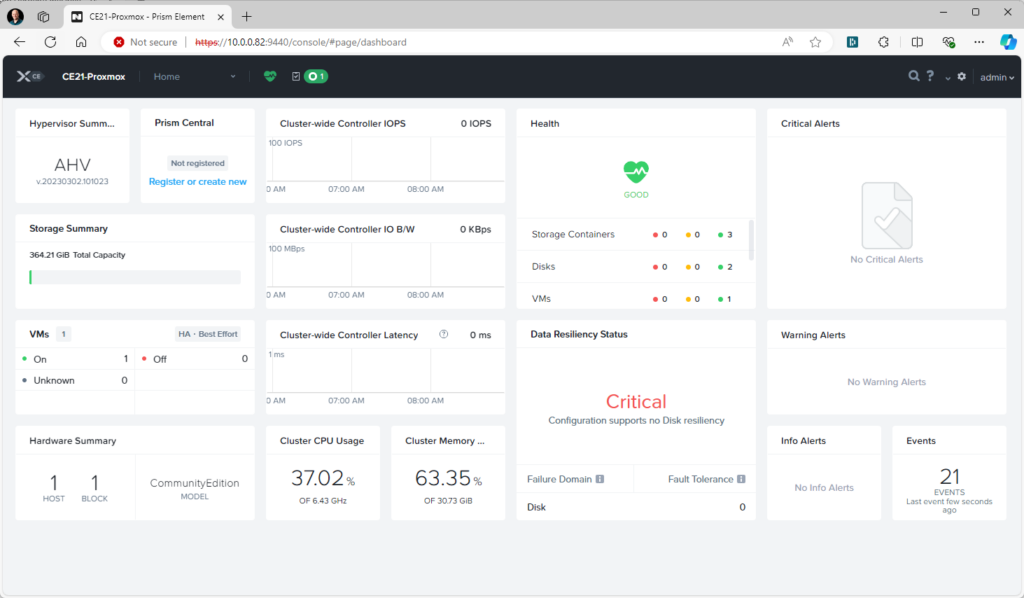Click the Register or create new link

pos(198,181)
